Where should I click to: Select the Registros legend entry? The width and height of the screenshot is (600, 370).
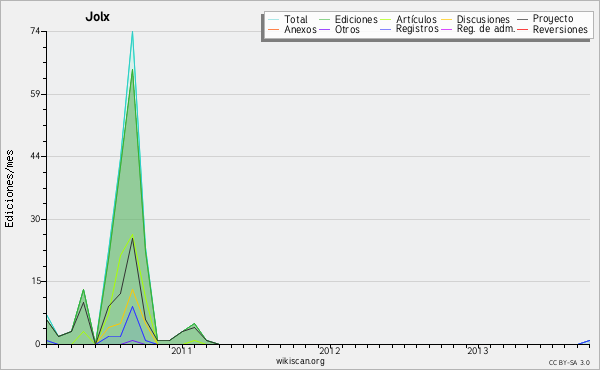(x=417, y=29)
